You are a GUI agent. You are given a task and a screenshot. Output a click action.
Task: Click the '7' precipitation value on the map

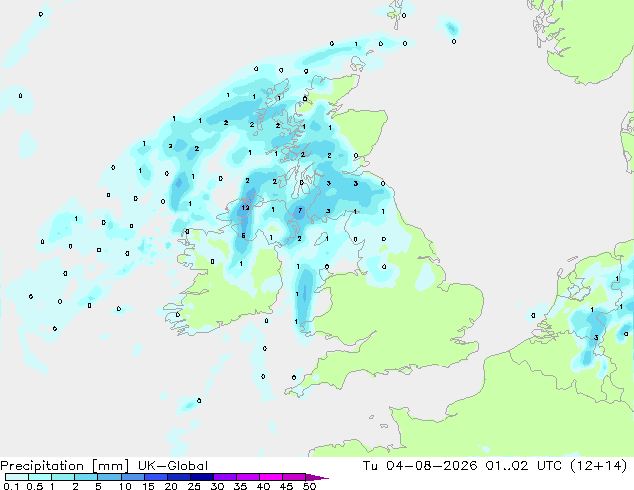(x=300, y=210)
